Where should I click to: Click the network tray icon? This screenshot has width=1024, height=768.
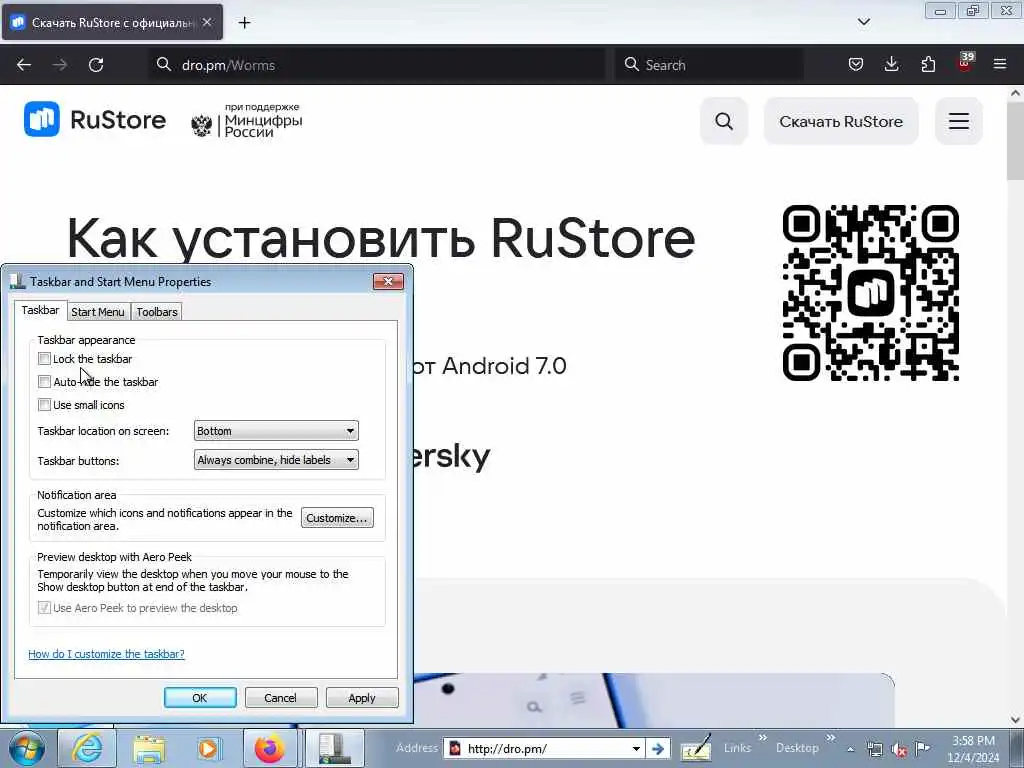point(875,749)
